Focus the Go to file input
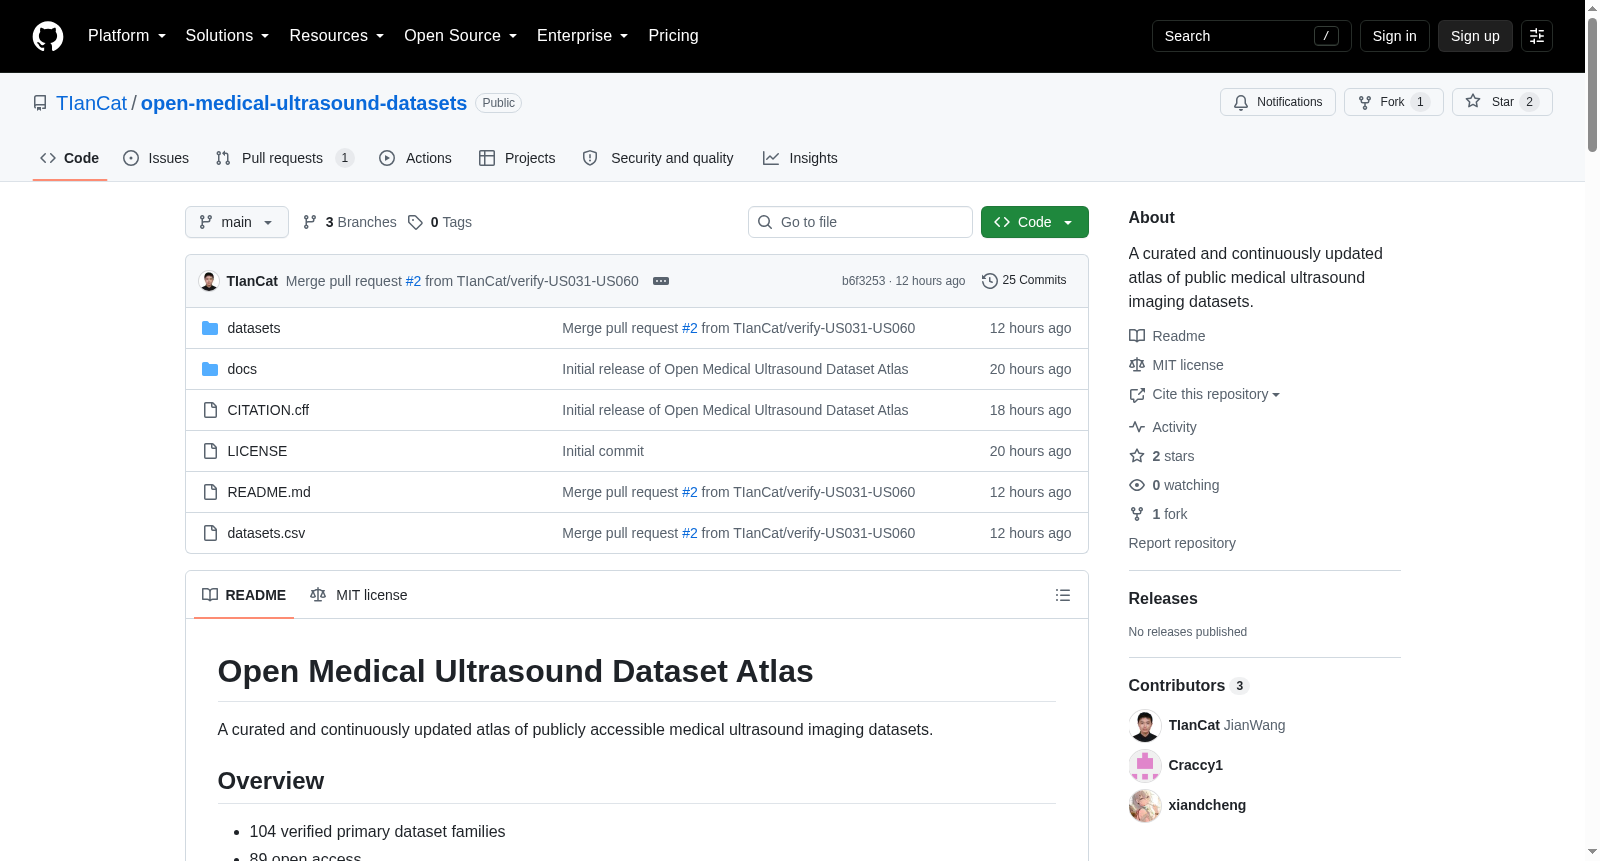The height and width of the screenshot is (861, 1600). pyautogui.click(x=860, y=222)
